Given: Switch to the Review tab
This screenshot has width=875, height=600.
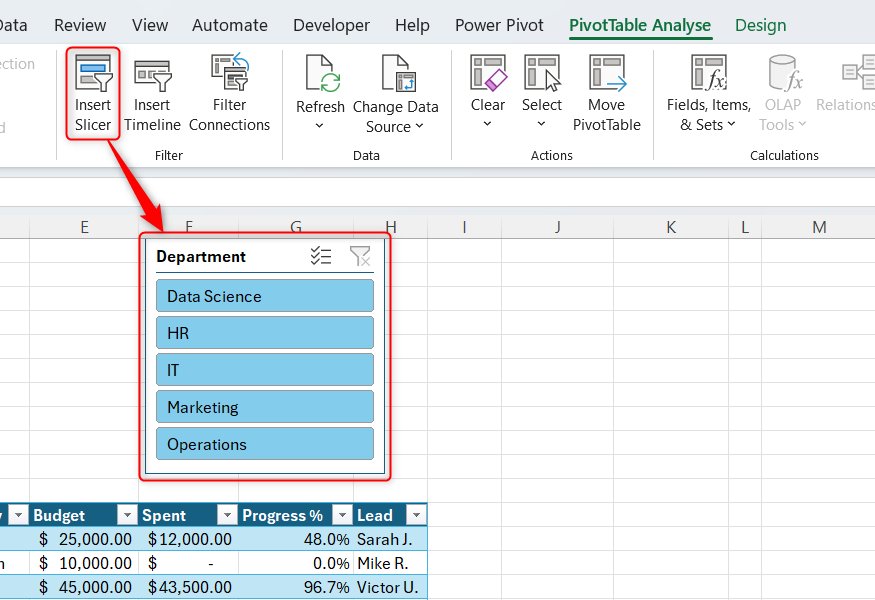Looking at the screenshot, I should (80, 25).
